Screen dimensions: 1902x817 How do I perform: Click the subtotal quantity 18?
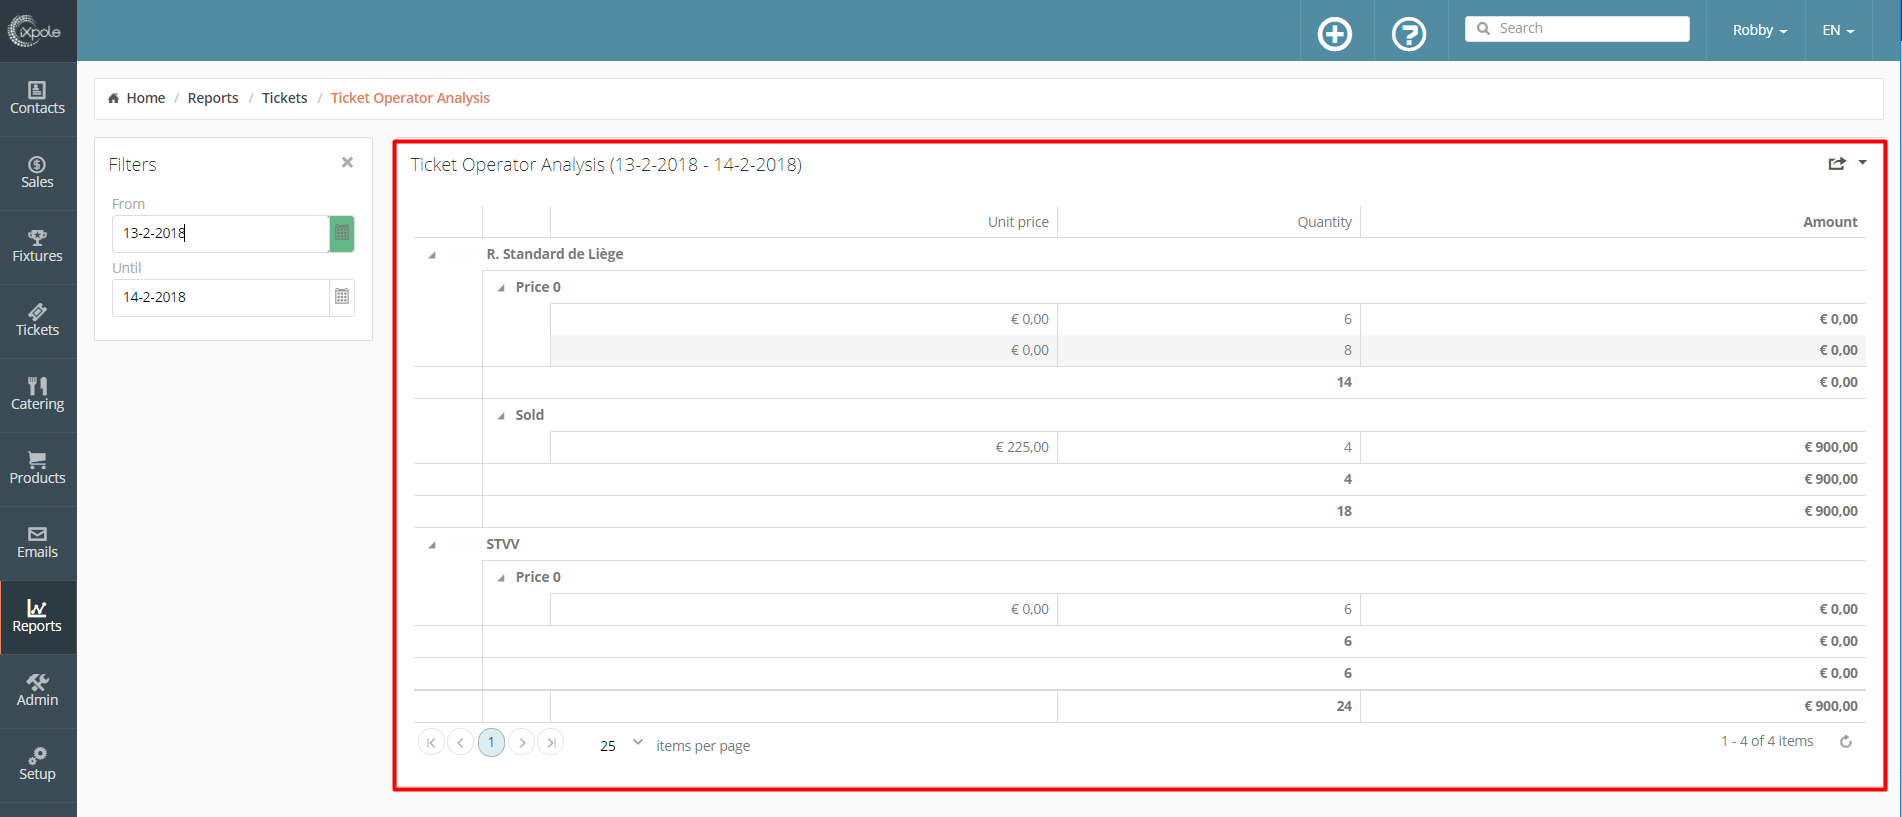click(x=1344, y=511)
